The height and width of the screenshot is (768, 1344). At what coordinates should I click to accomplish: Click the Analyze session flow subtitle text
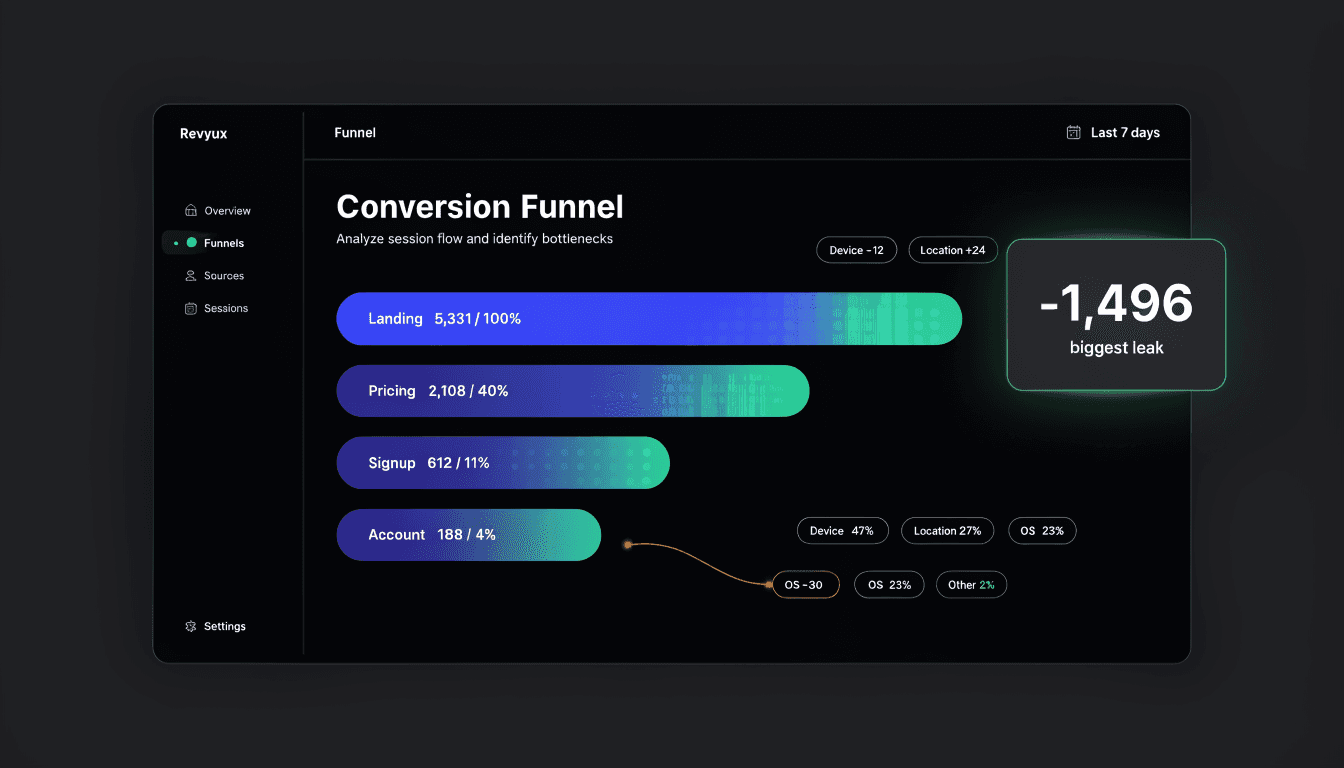point(474,239)
